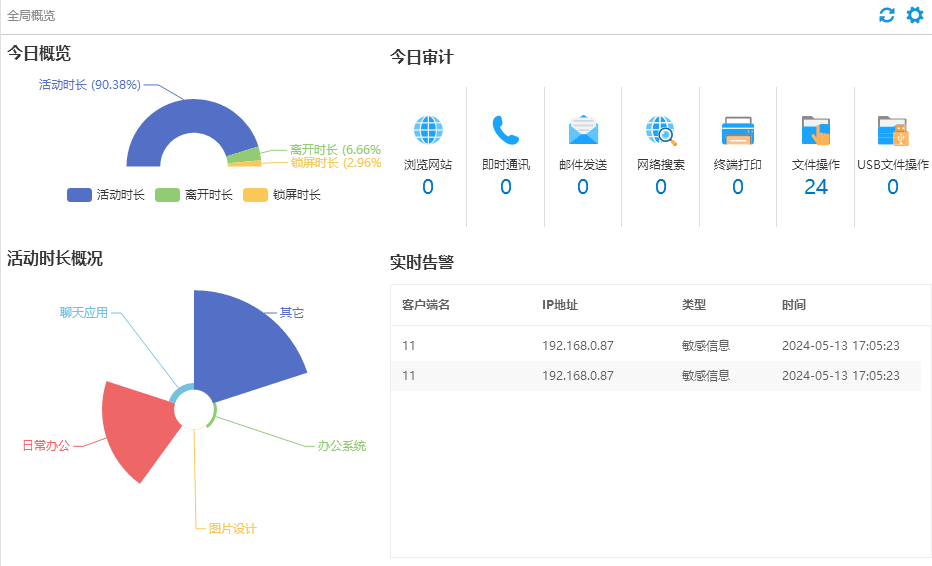Image resolution: width=932 pixels, height=566 pixels.
Task: Click the green 离开时长 donut segment
Action: (x=244, y=155)
